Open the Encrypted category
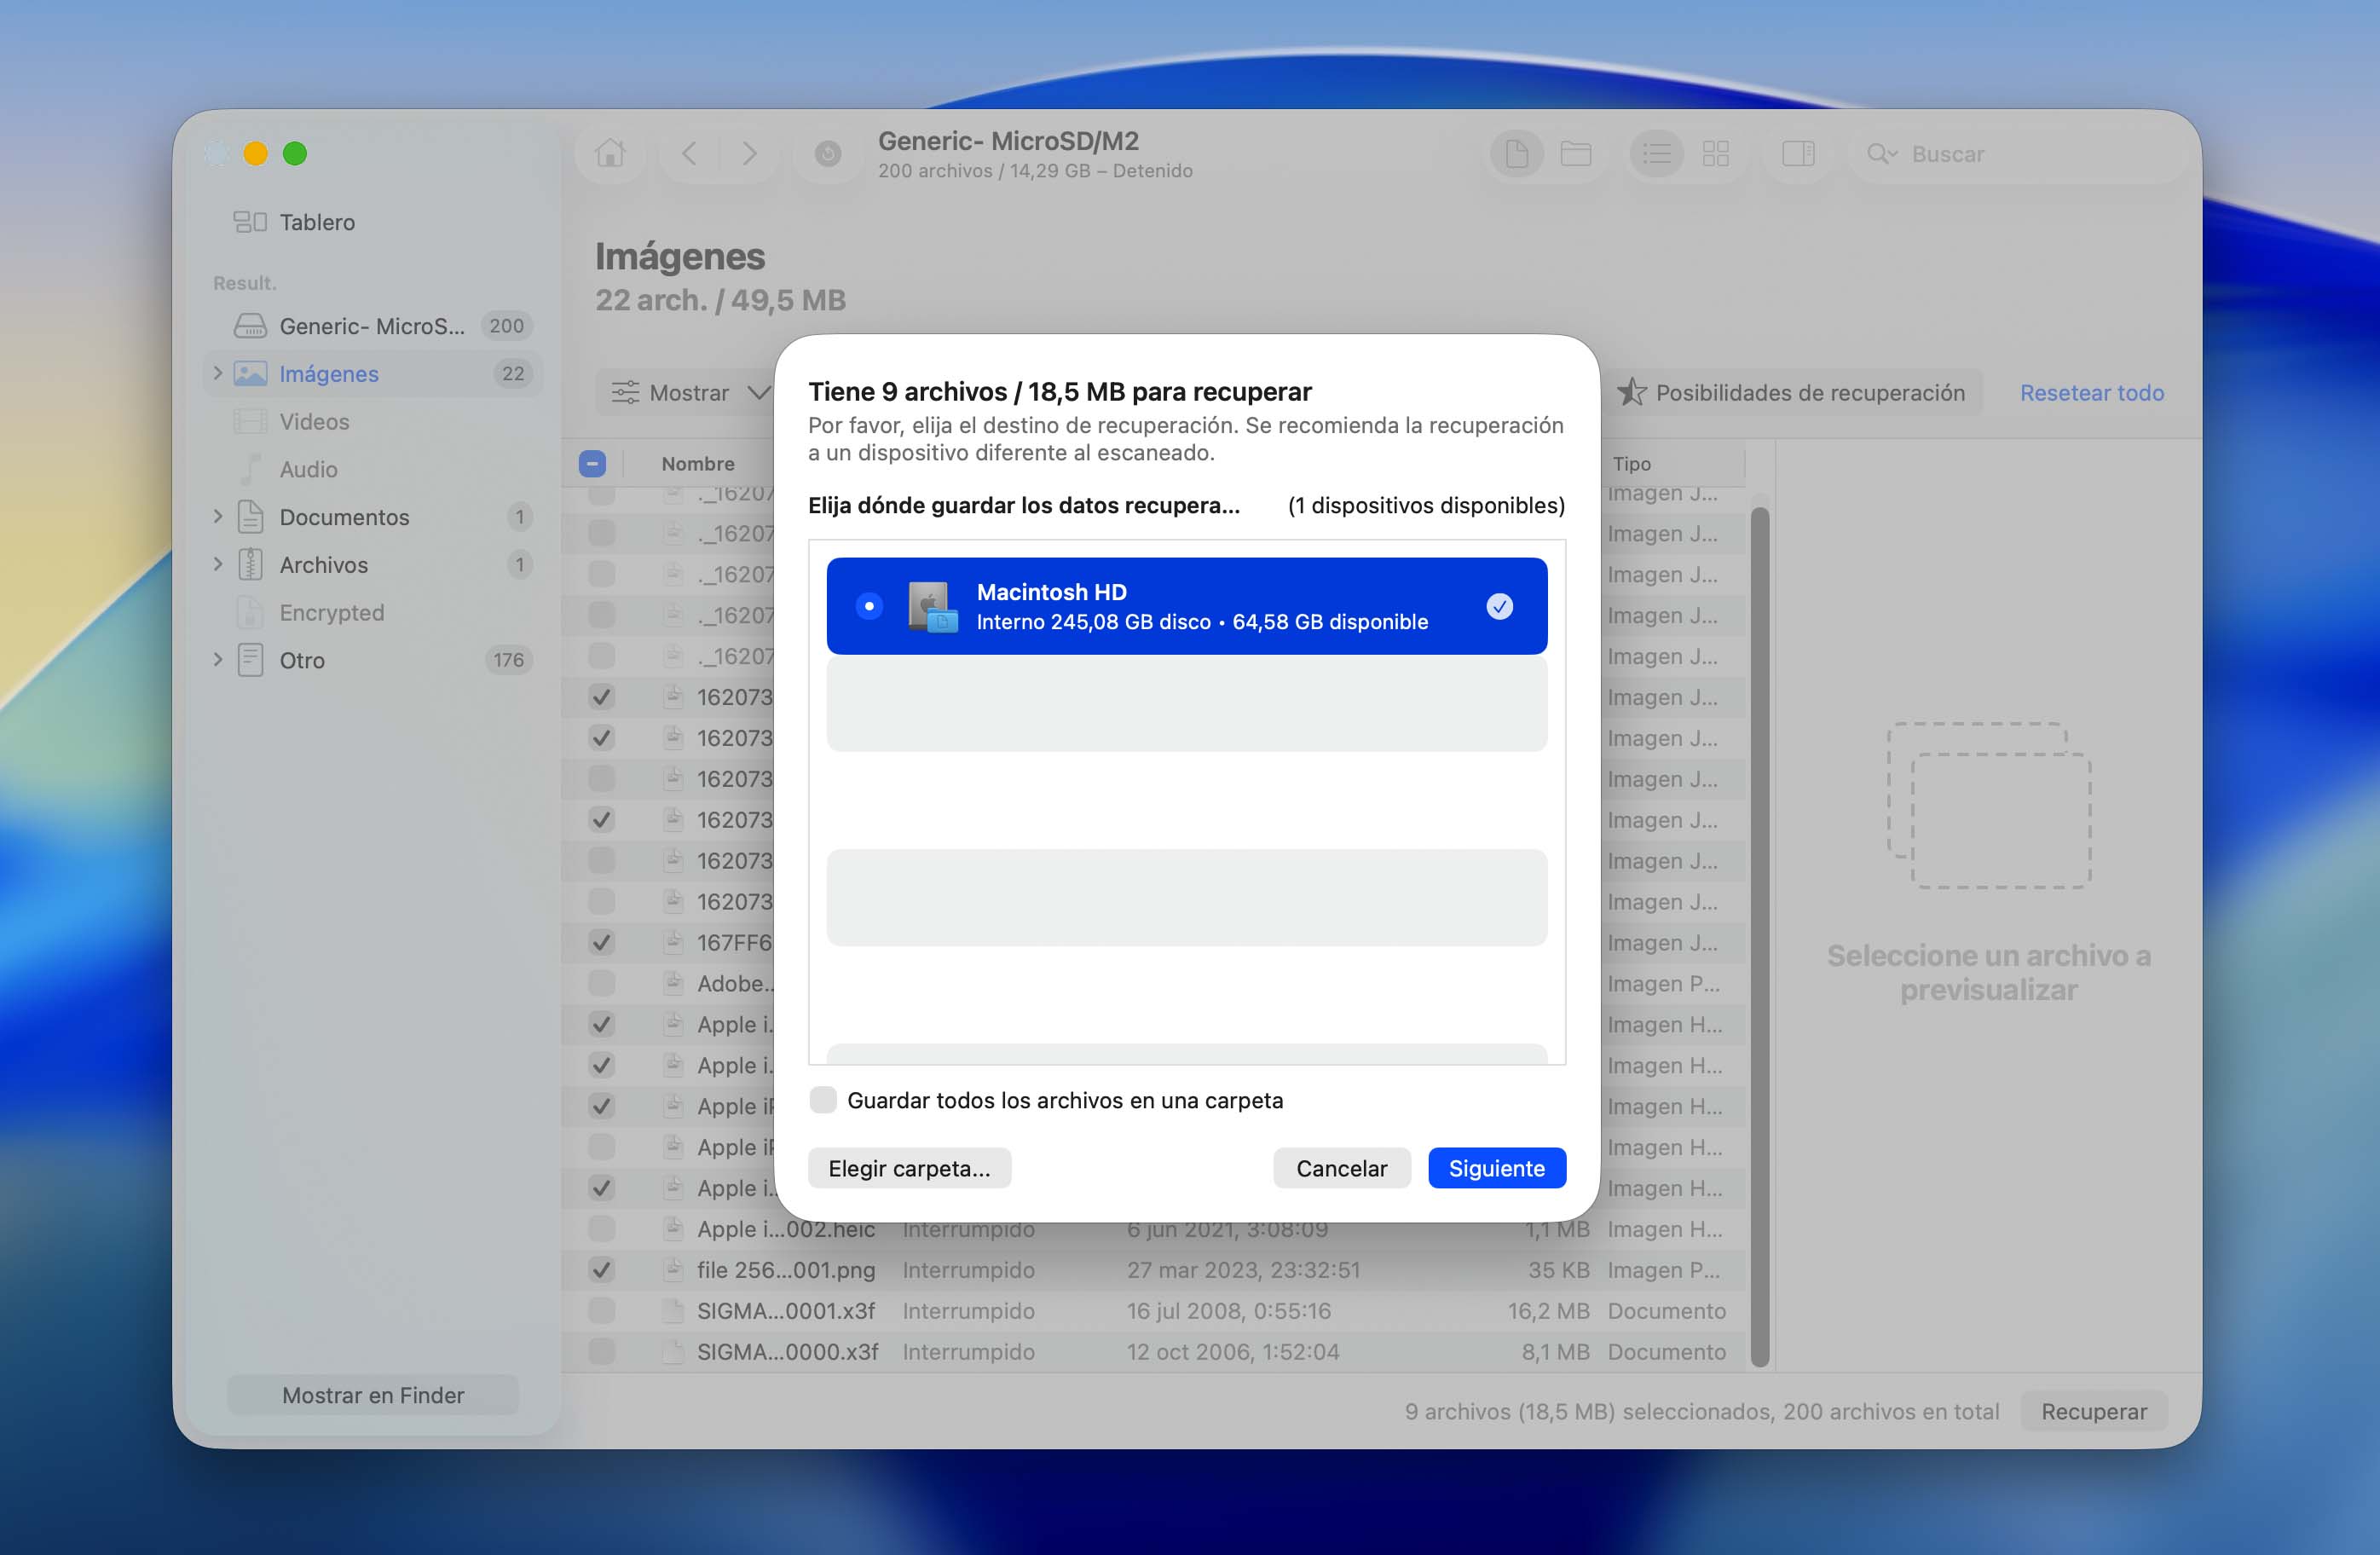This screenshot has width=2380, height=1555. 372,613
